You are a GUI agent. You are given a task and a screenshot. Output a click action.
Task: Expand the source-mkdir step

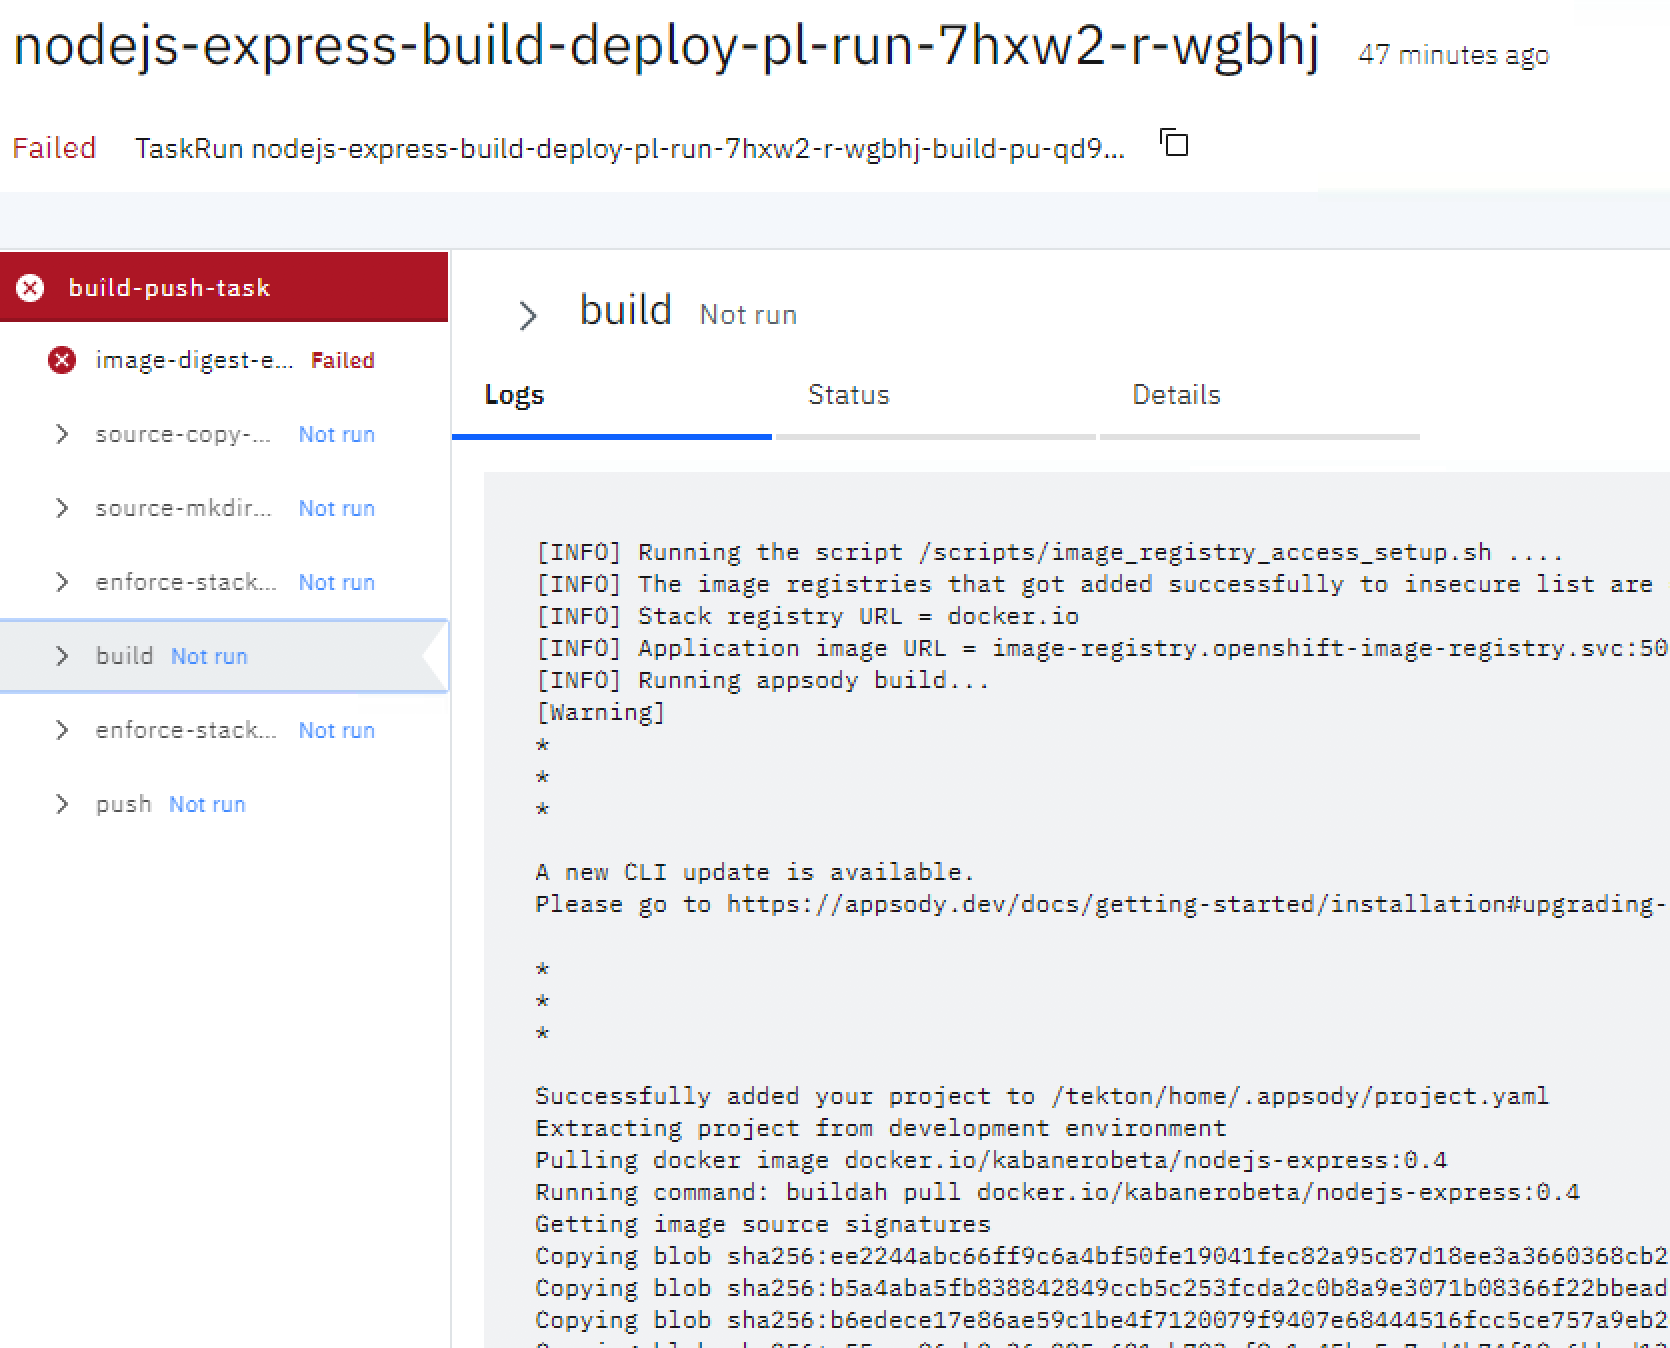click(62, 508)
